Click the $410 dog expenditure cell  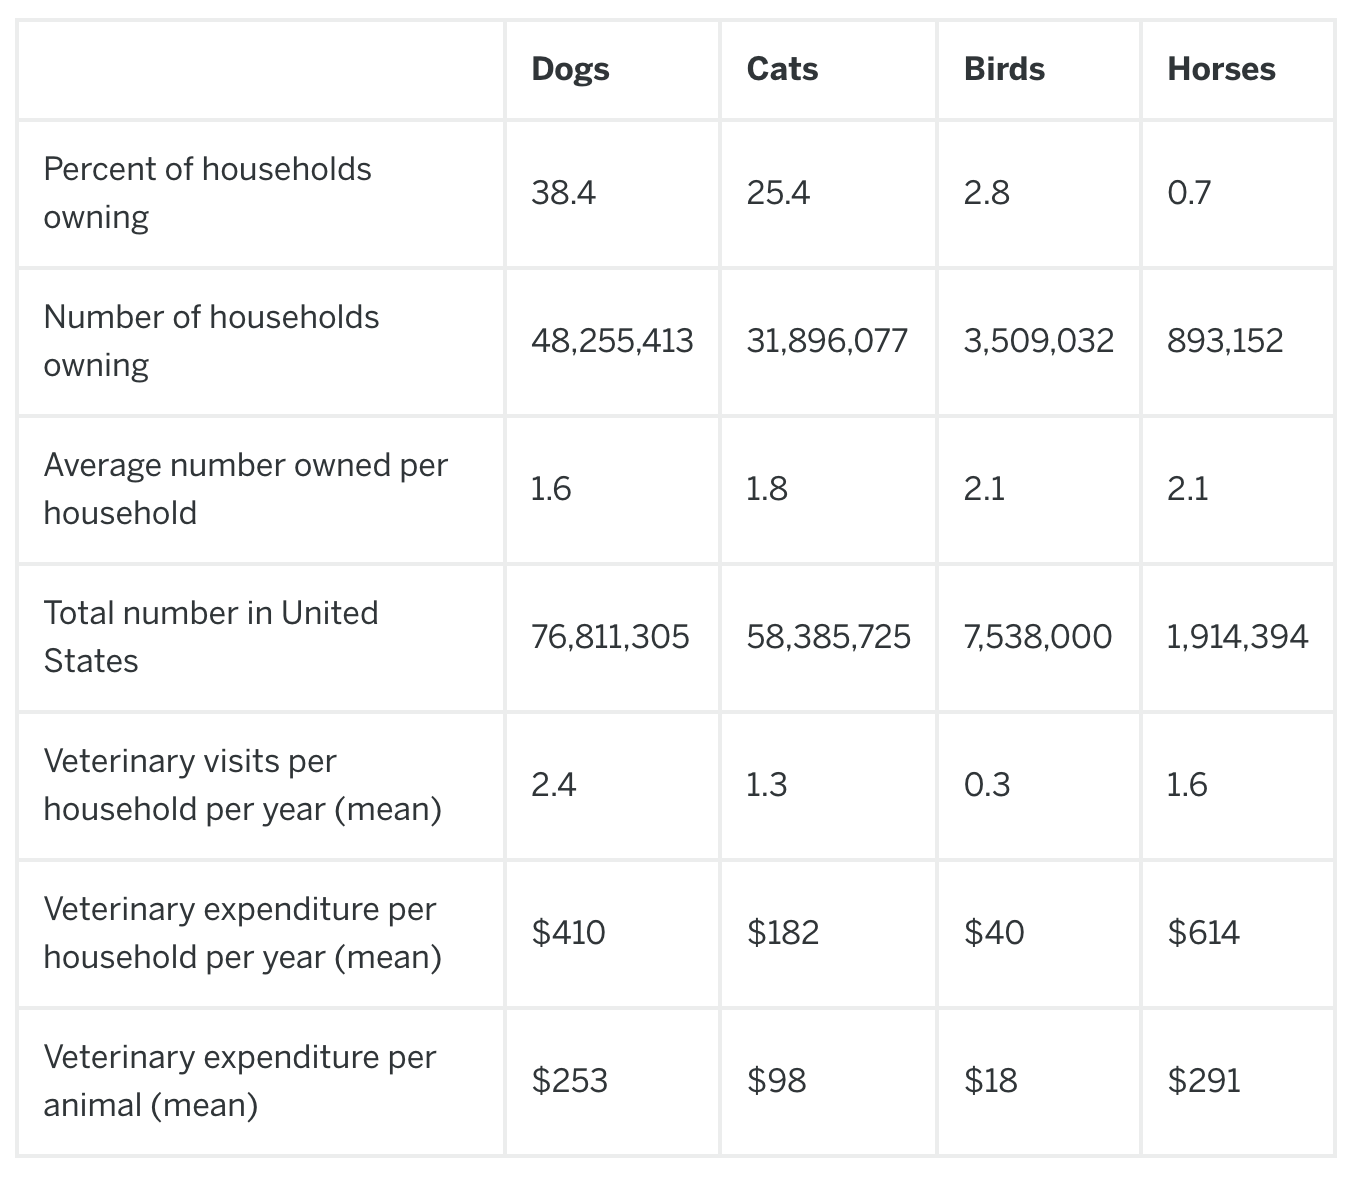click(568, 933)
